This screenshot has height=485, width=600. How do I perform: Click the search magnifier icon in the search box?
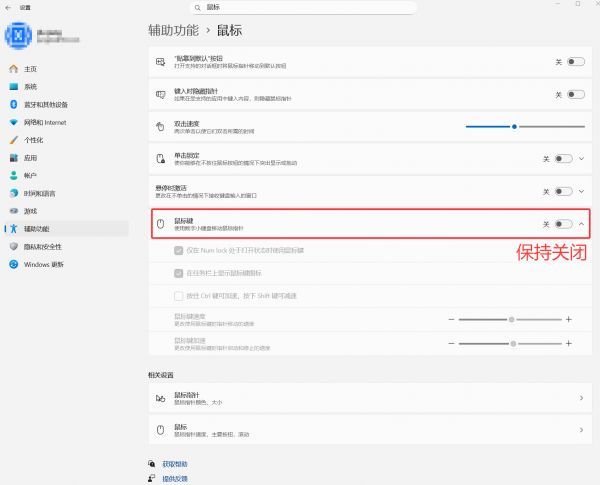197,8
